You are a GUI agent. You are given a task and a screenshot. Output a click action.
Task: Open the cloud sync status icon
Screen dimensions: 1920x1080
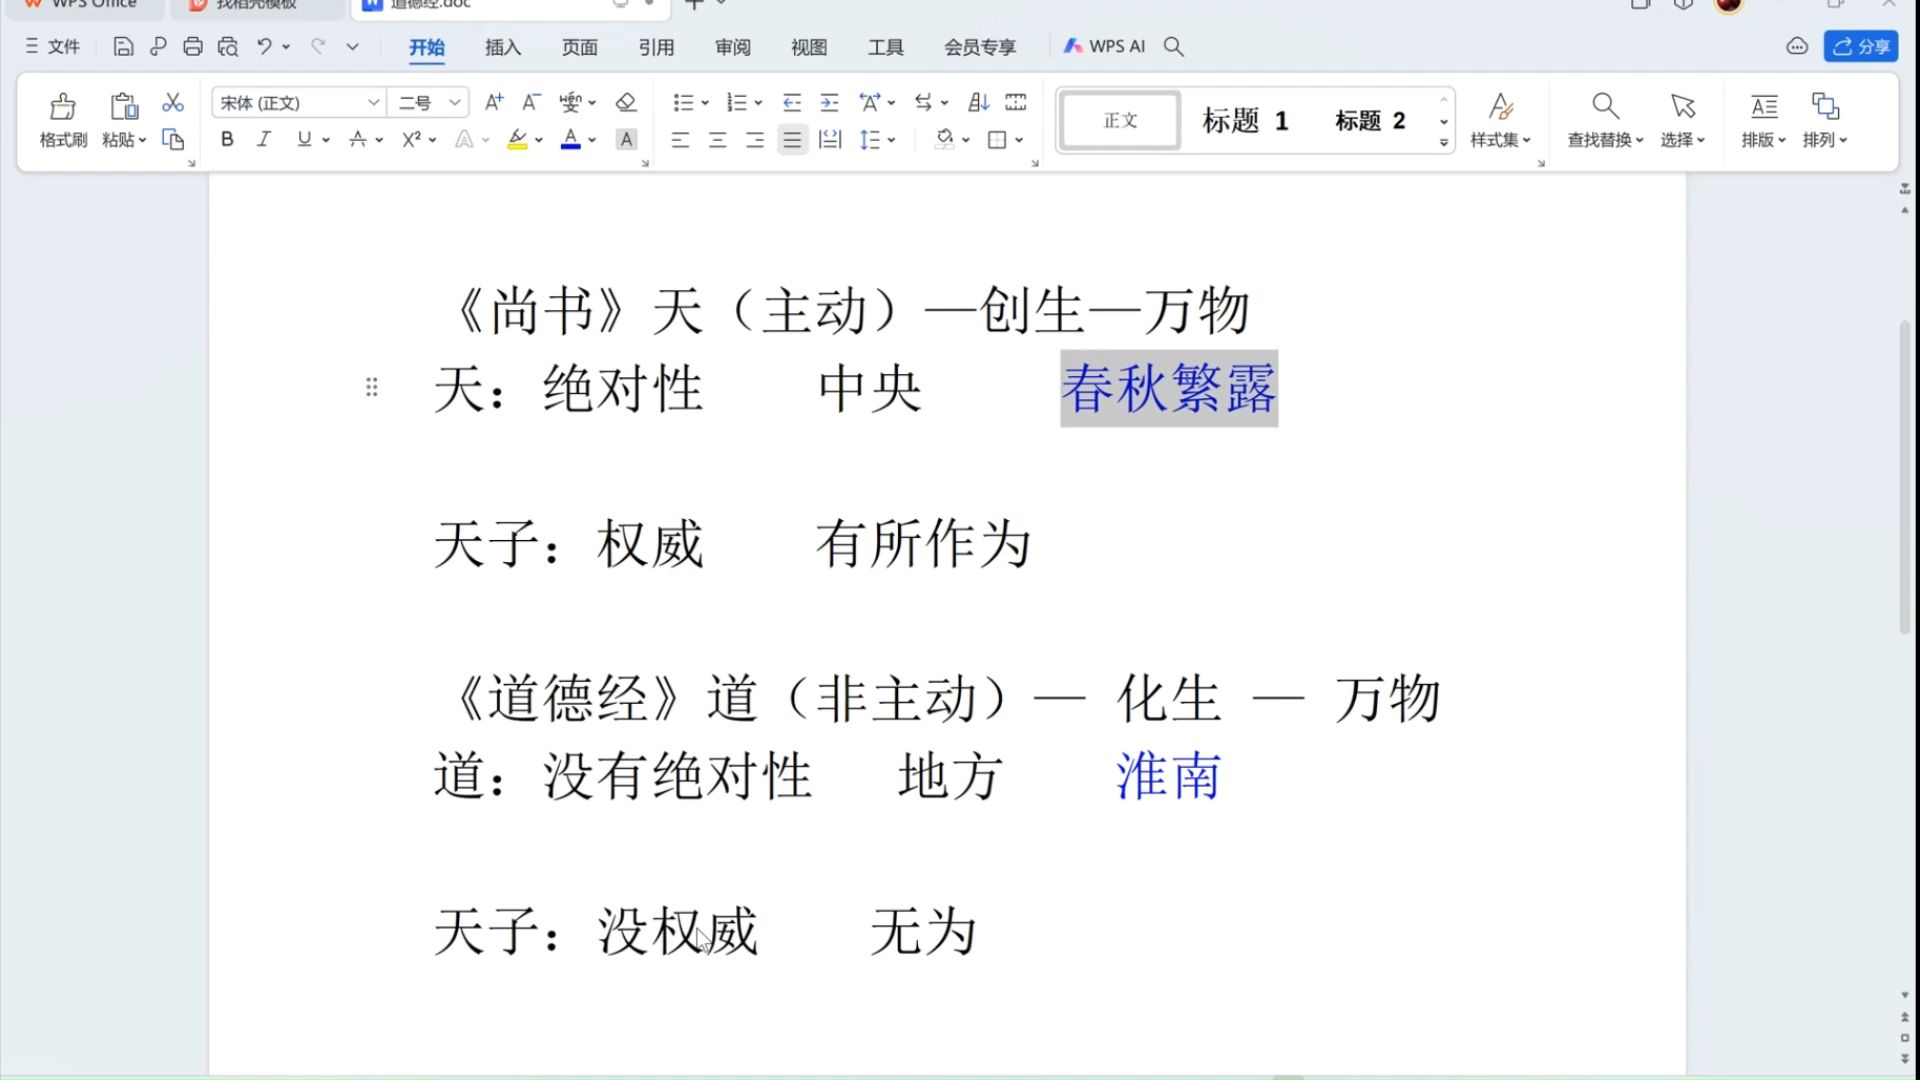pyautogui.click(x=1797, y=46)
